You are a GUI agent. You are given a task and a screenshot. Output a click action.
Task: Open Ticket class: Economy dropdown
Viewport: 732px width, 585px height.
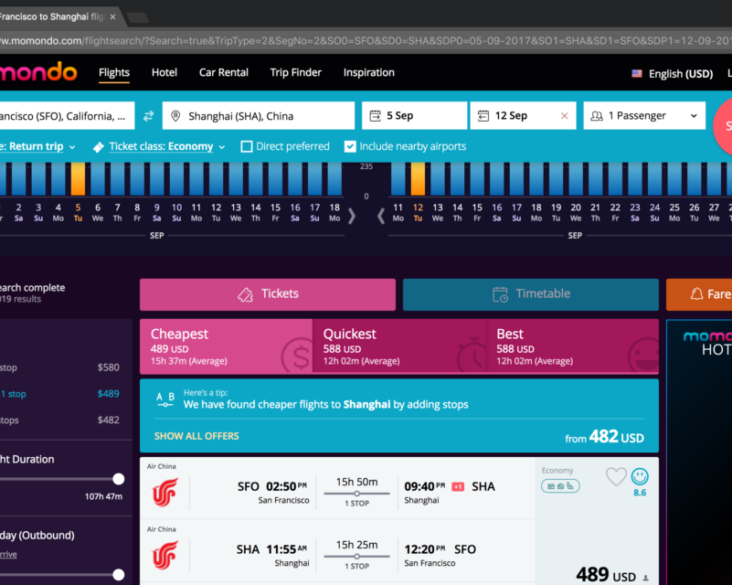pos(167,147)
